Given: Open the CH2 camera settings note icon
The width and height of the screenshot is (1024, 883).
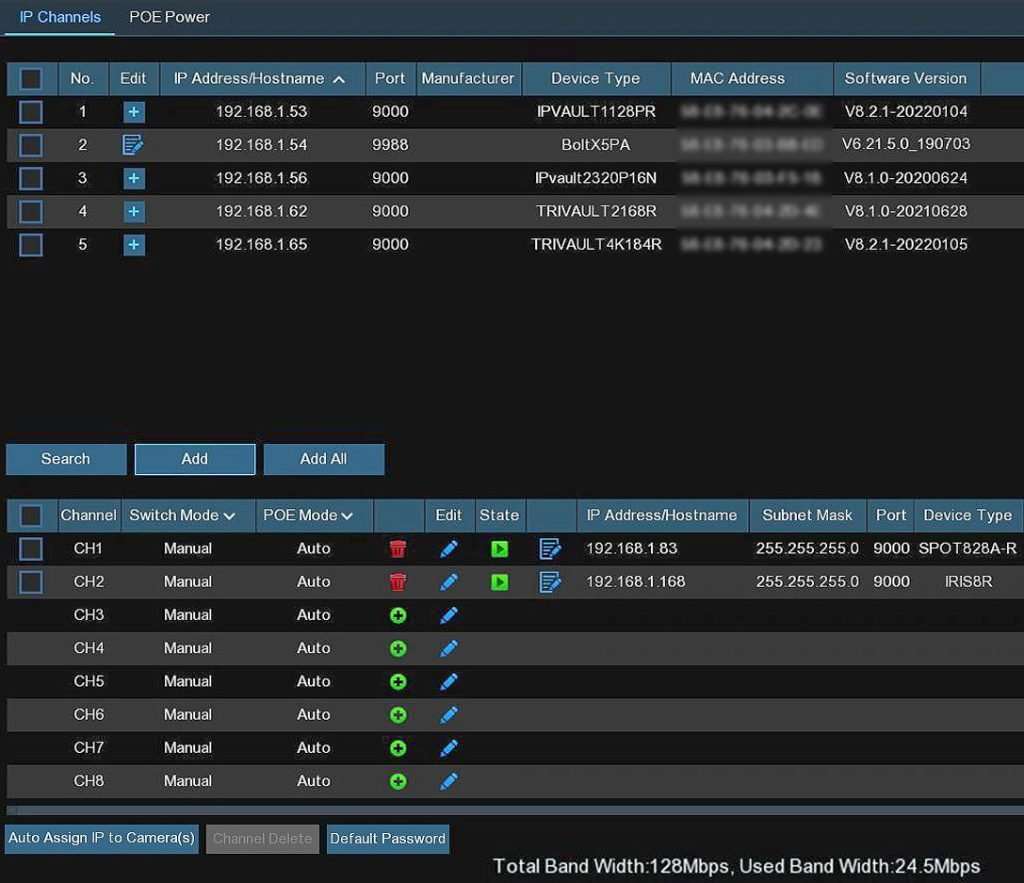Looking at the screenshot, I should click(x=550, y=582).
